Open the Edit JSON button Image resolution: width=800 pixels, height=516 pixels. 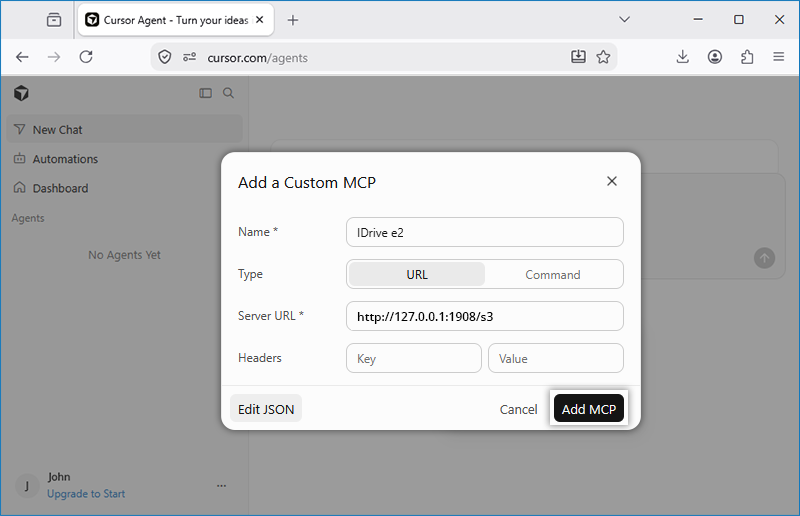(x=266, y=409)
